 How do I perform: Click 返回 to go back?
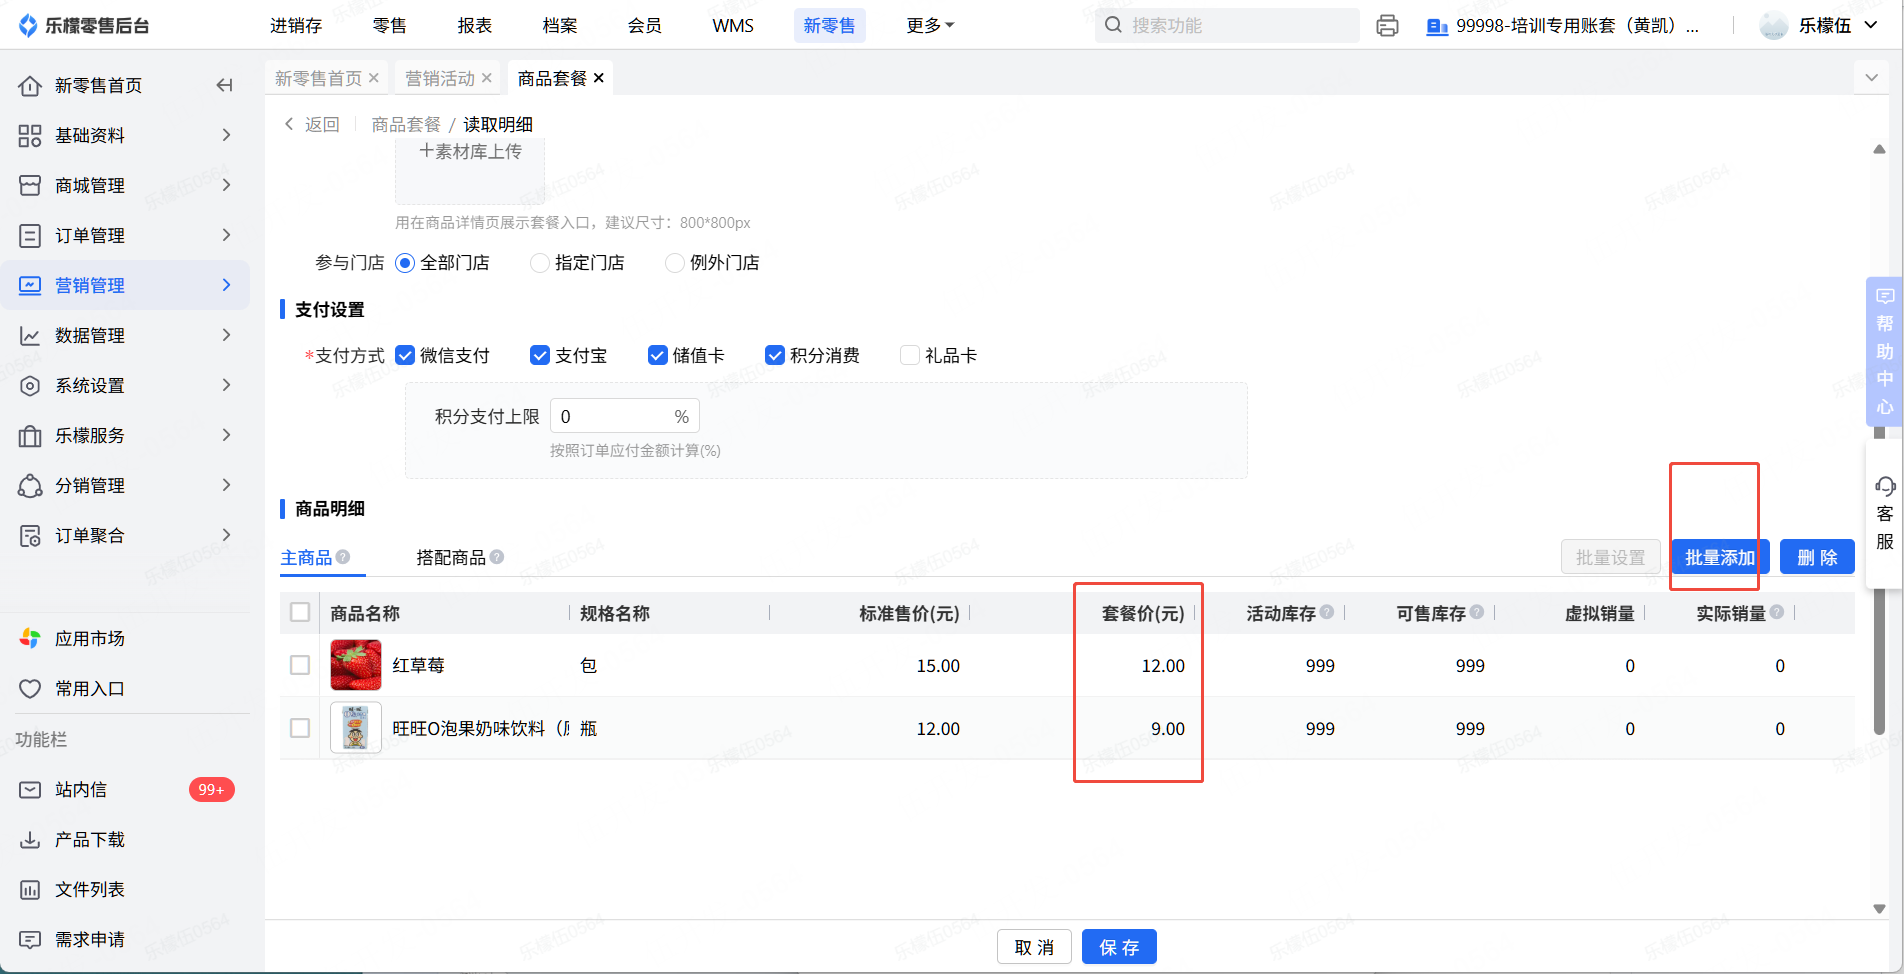click(x=313, y=124)
